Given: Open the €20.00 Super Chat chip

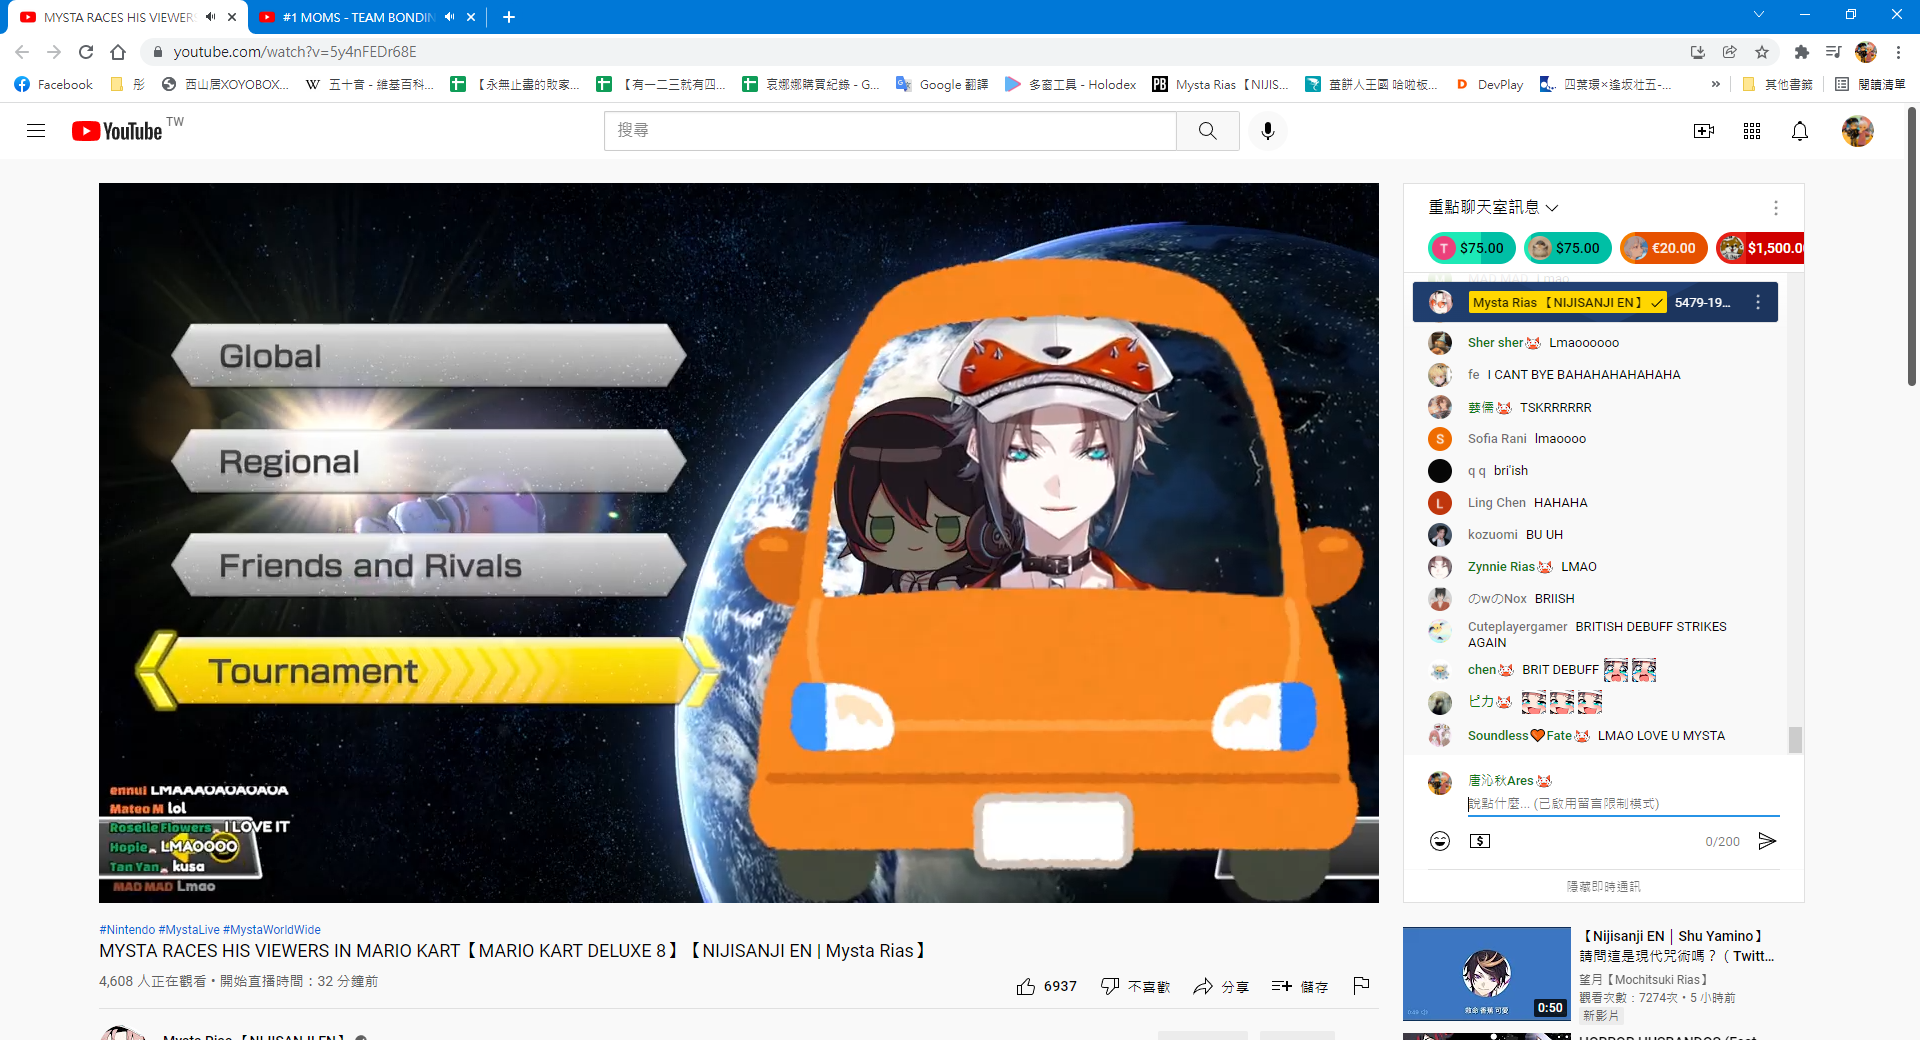Looking at the screenshot, I should 1663,248.
